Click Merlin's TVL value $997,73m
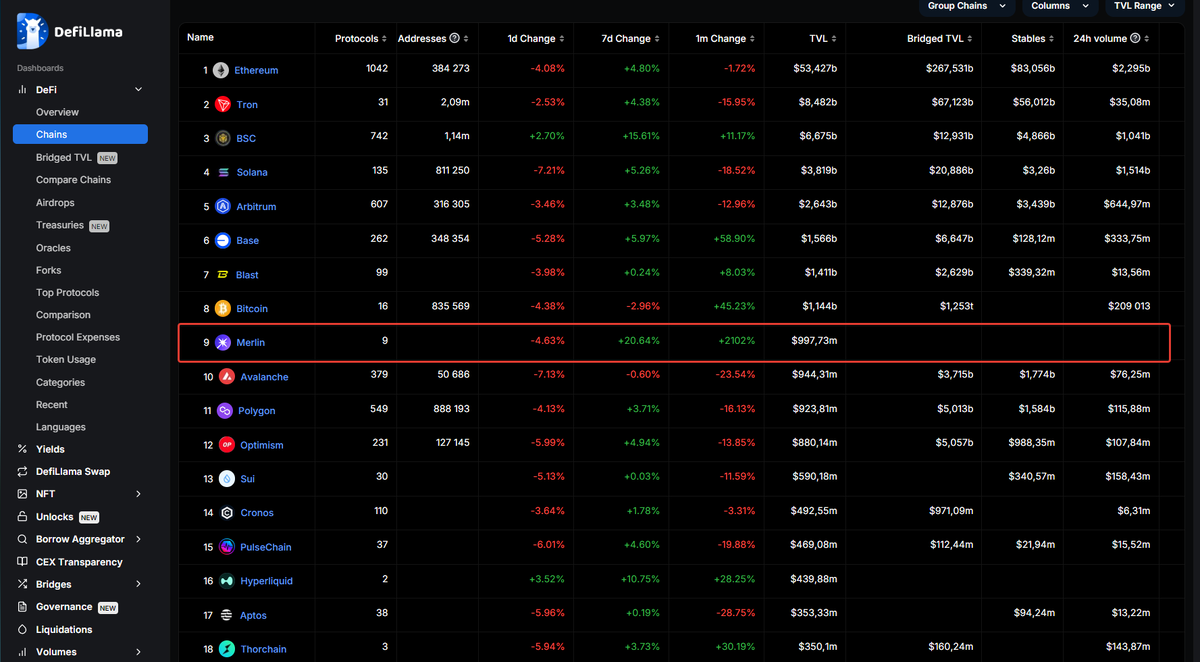1200x662 pixels. click(x=814, y=342)
